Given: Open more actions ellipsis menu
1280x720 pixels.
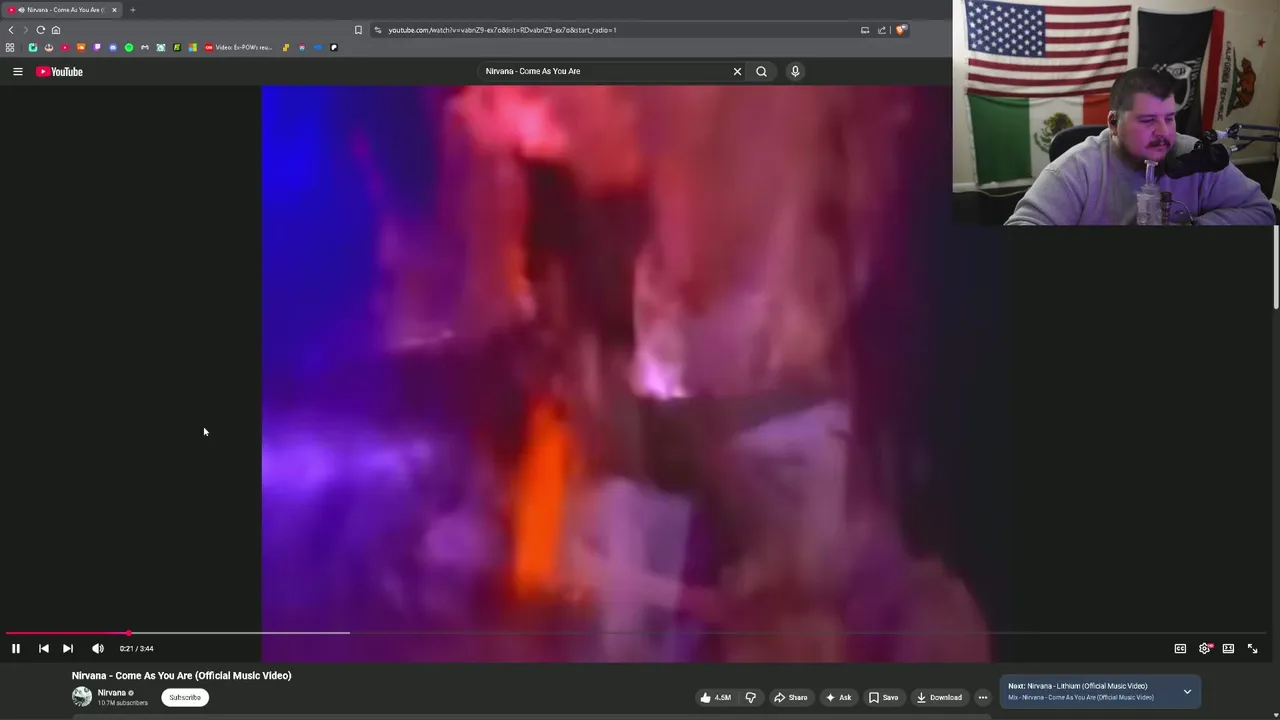Looking at the screenshot, I should click(983, 697).
